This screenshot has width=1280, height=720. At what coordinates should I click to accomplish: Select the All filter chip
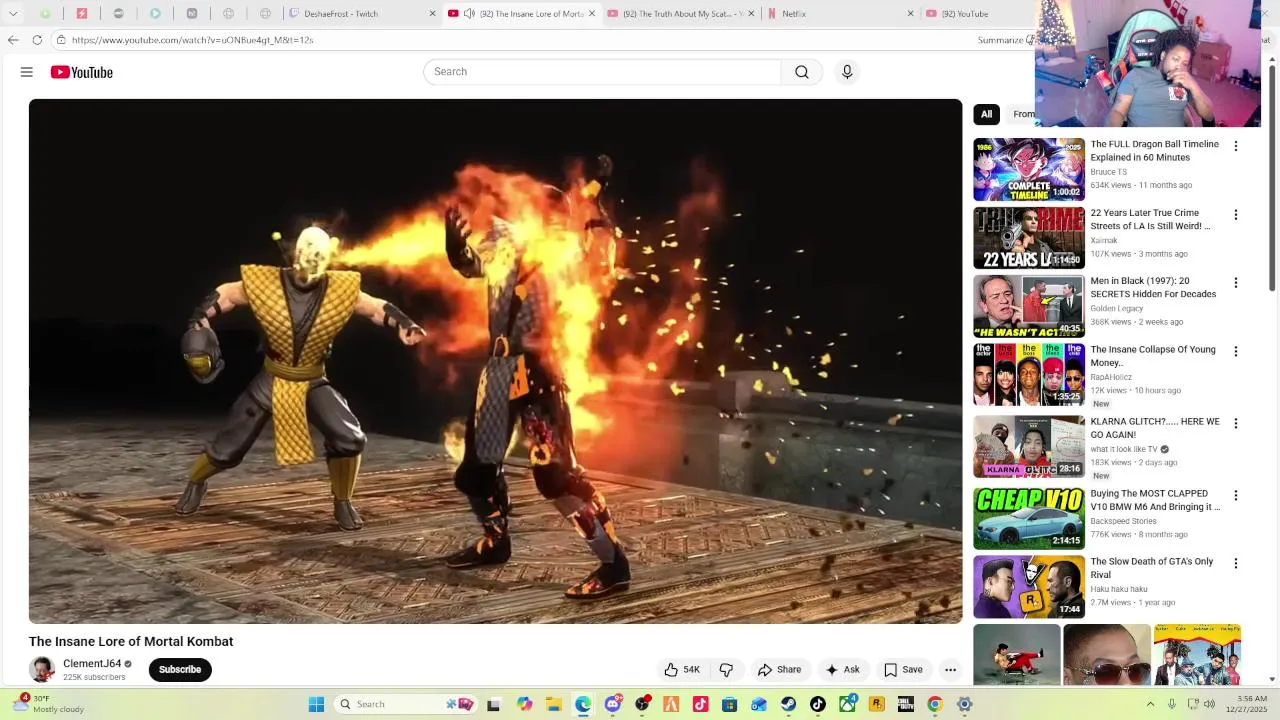[x=986, y=114]
